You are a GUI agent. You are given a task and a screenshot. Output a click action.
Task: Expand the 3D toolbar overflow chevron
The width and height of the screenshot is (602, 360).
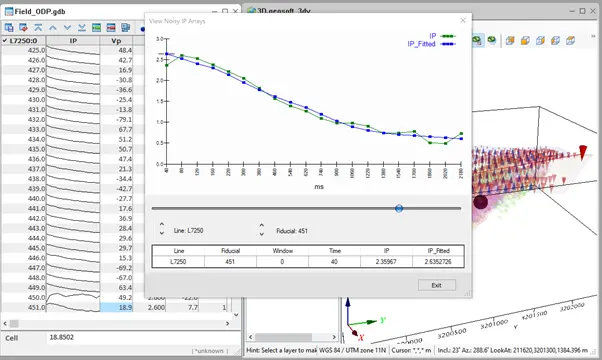tap(594, 36)
